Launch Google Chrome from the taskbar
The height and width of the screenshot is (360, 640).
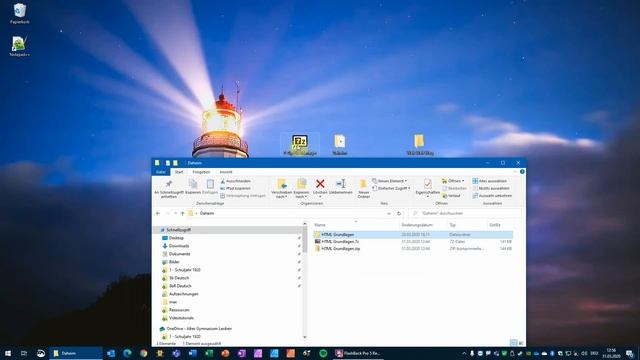point(144,353)
